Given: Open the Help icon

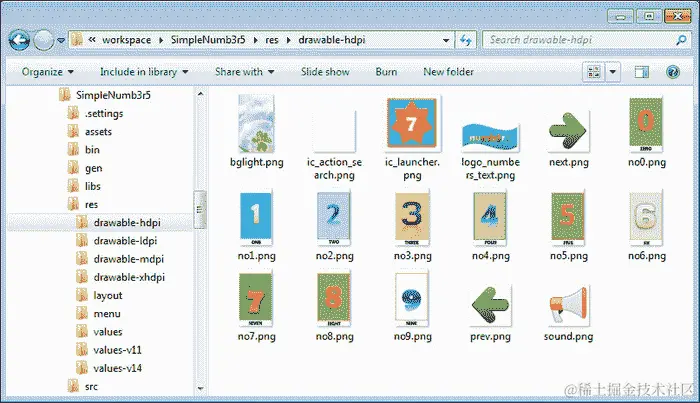Looking at the screenshot, I should click(x=673, y=72).
